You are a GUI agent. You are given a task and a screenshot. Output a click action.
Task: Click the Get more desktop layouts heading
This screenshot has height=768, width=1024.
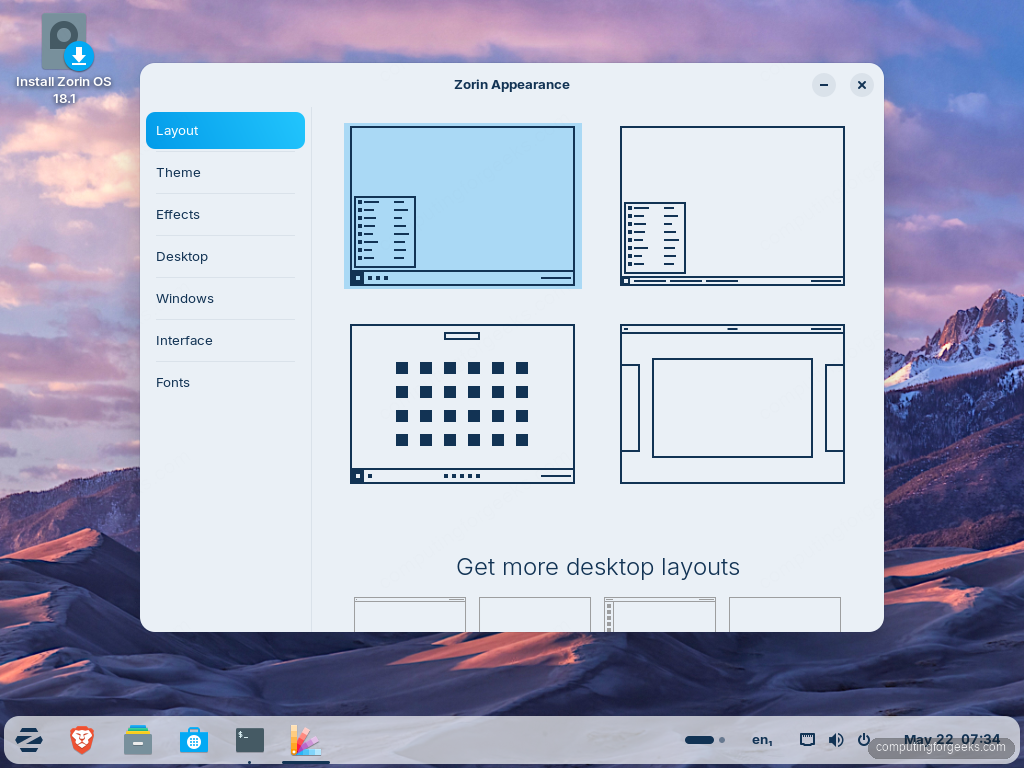(x=598, y=567)
